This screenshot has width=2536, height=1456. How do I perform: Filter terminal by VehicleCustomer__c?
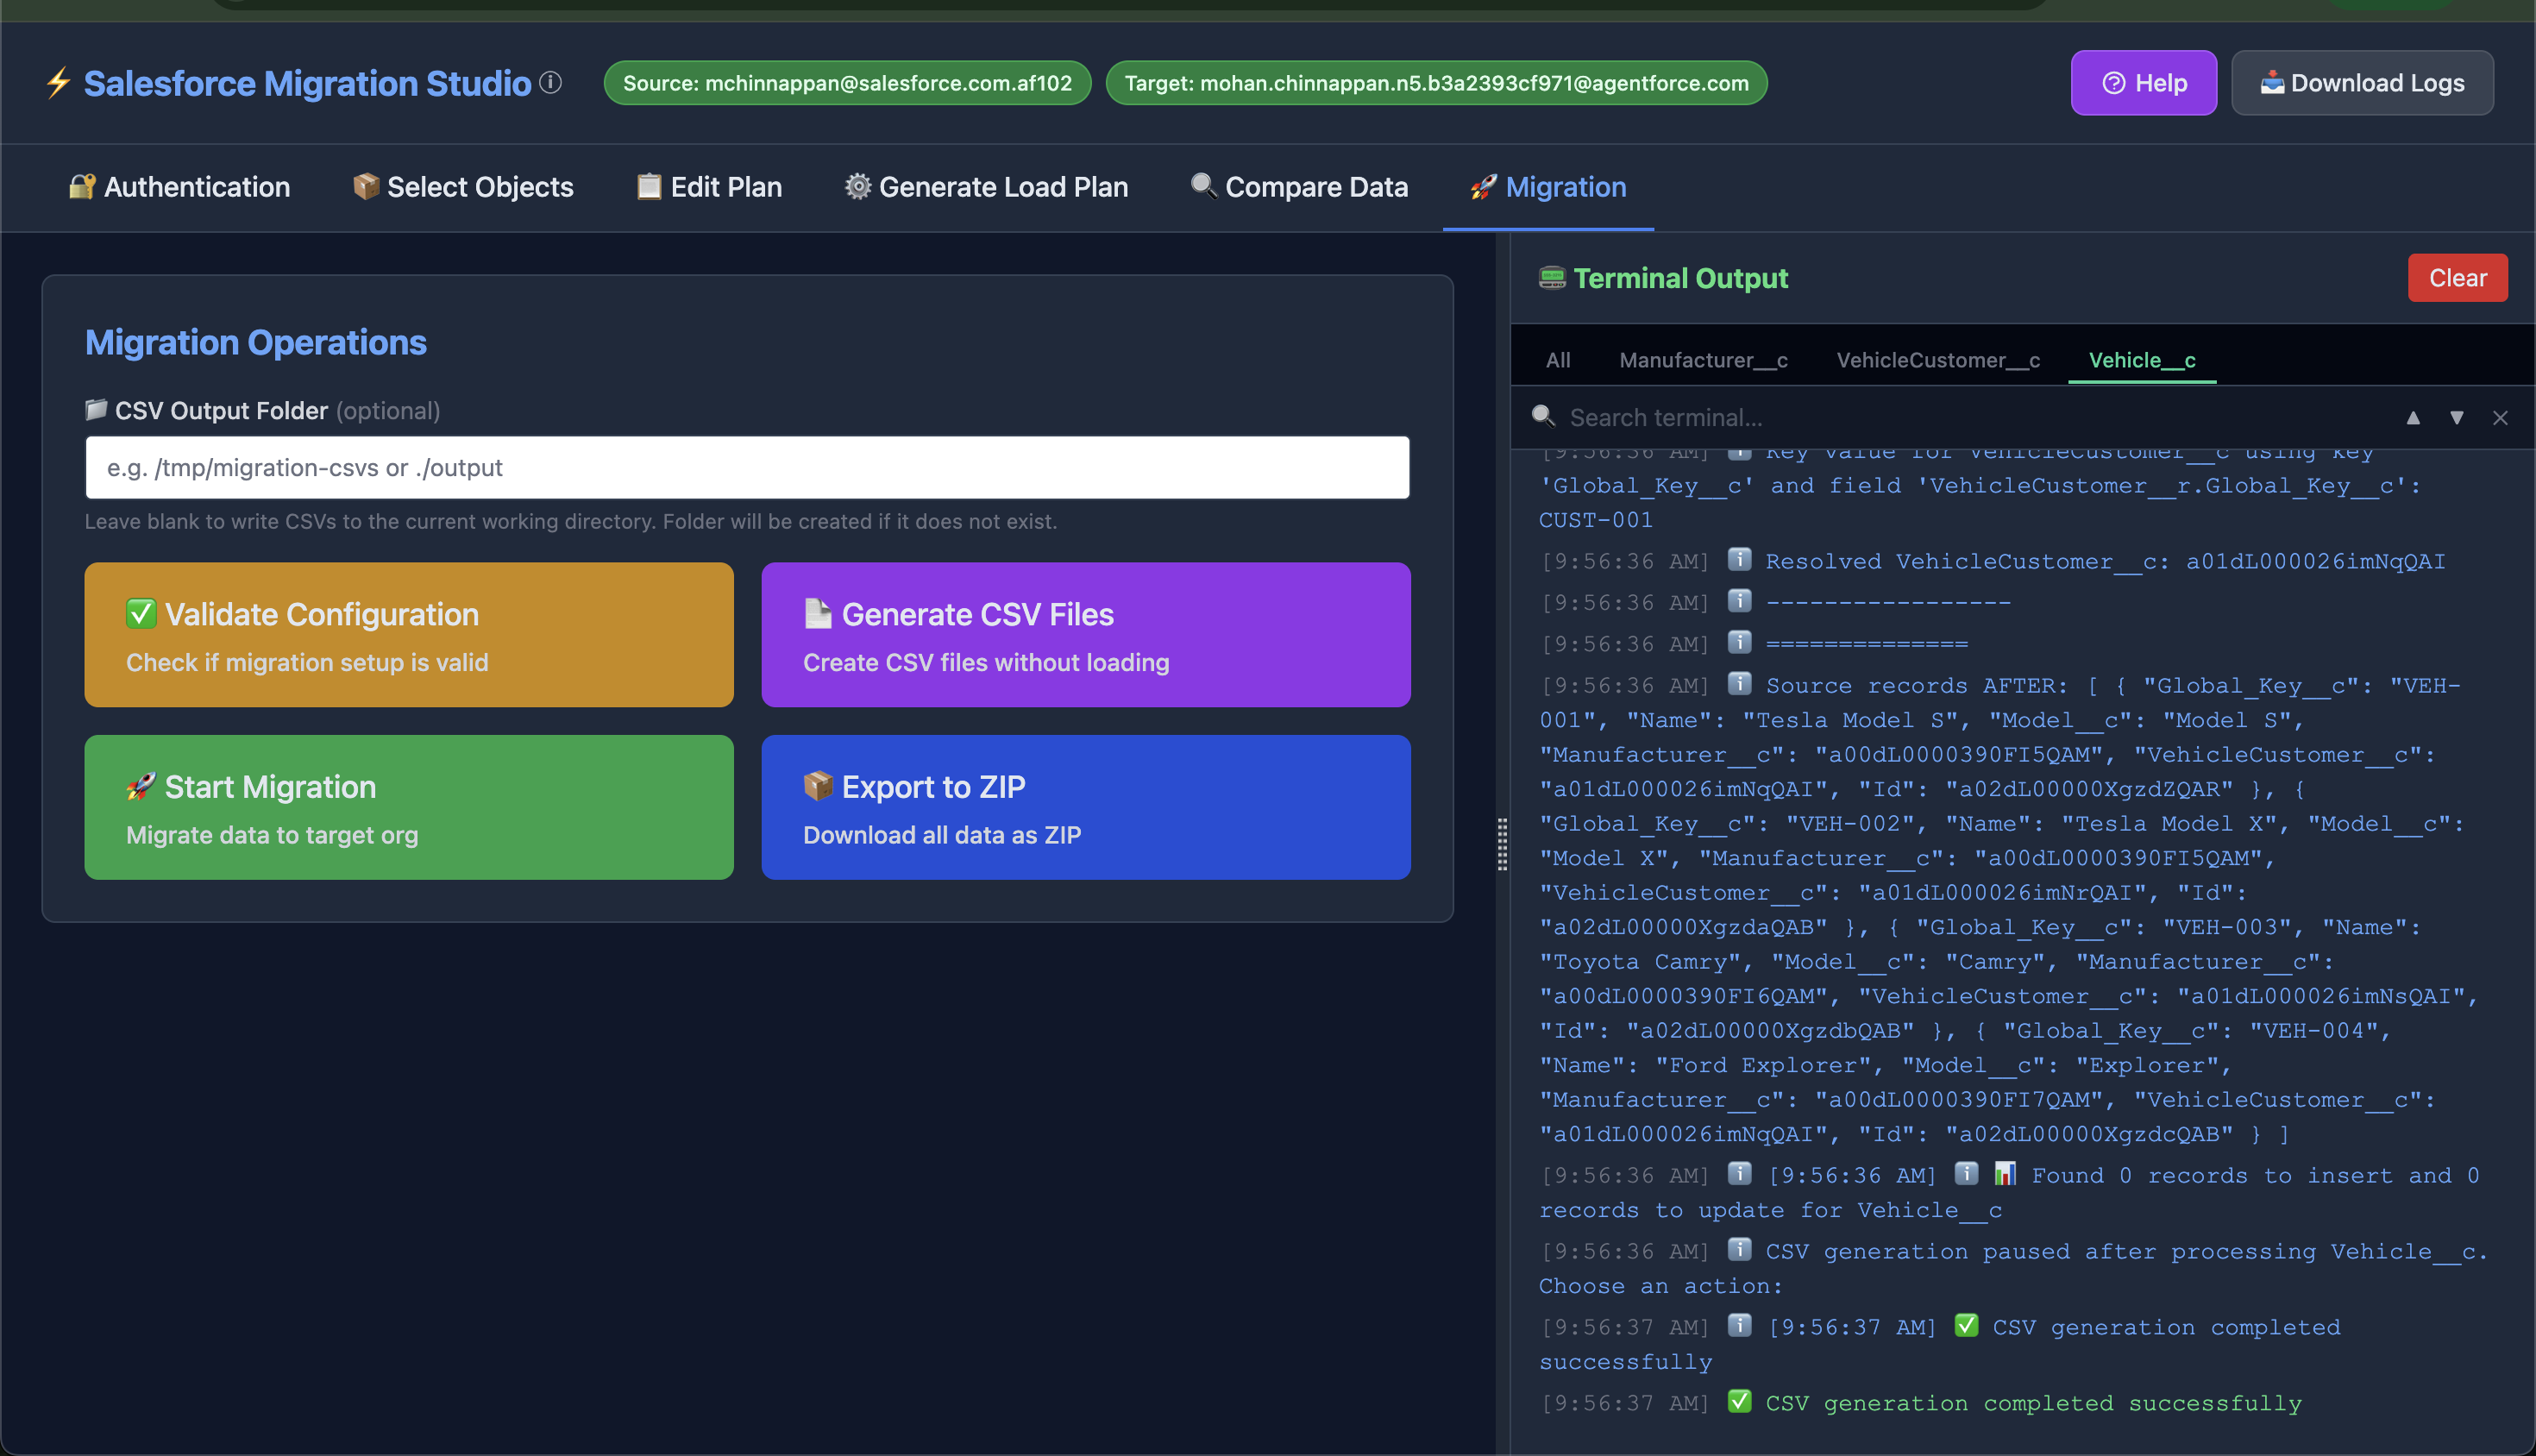(x=1938, y=360)
